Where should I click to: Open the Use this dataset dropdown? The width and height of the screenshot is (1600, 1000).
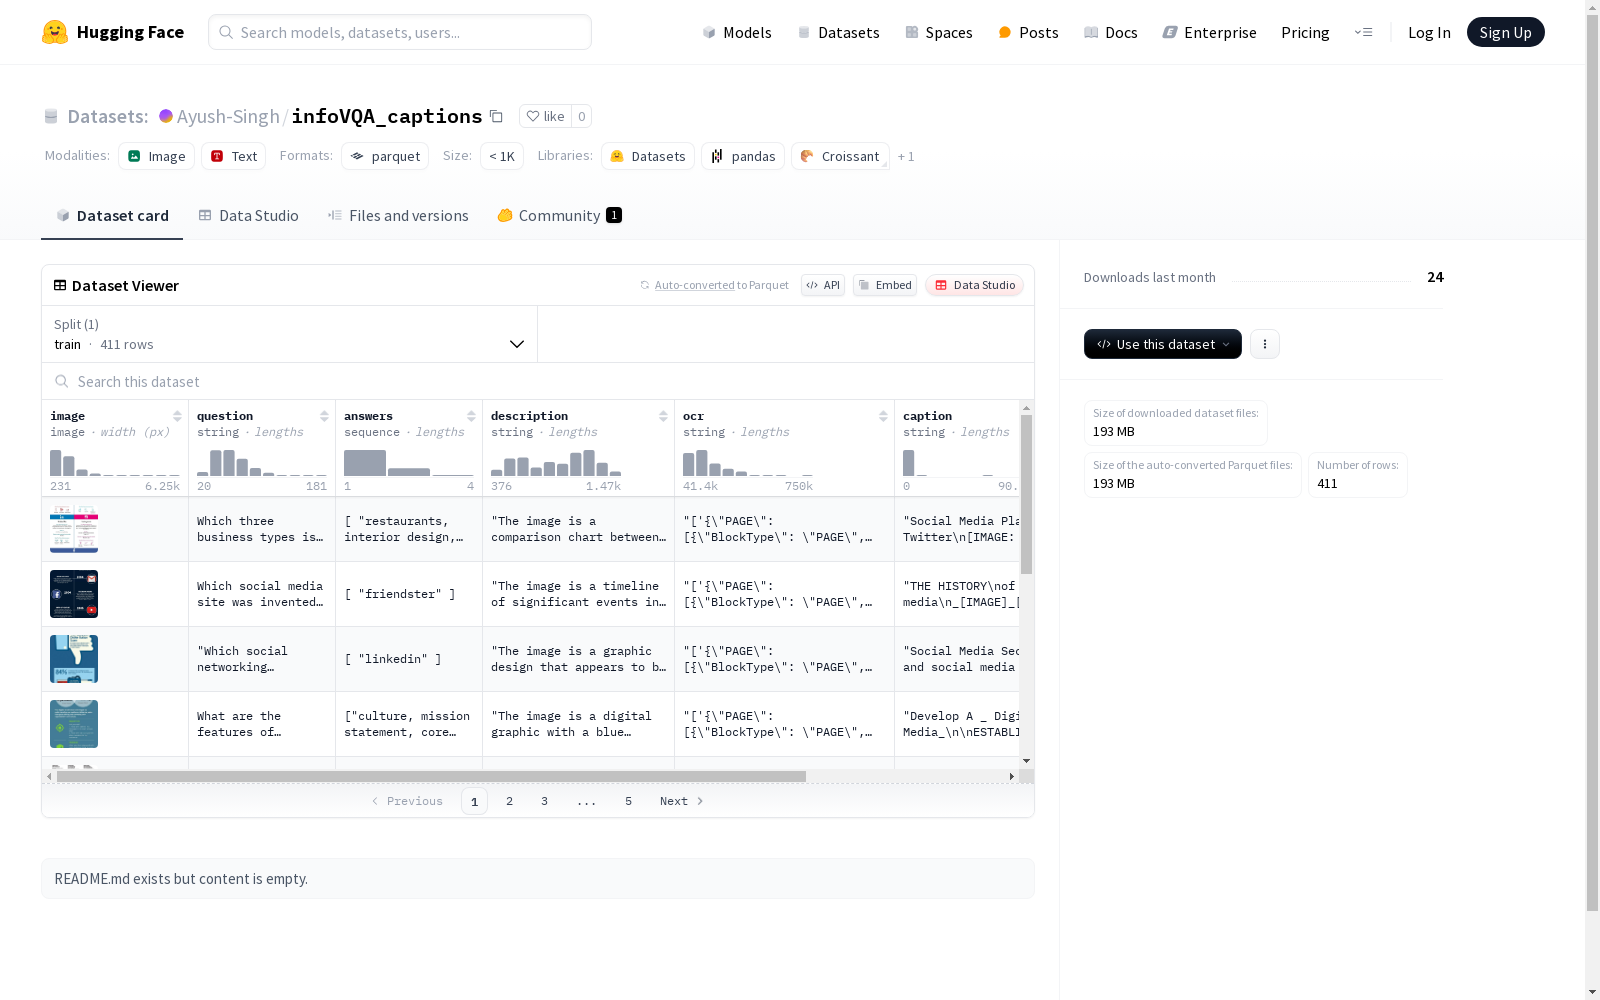pyautogui.click(x=1163, y=344)
